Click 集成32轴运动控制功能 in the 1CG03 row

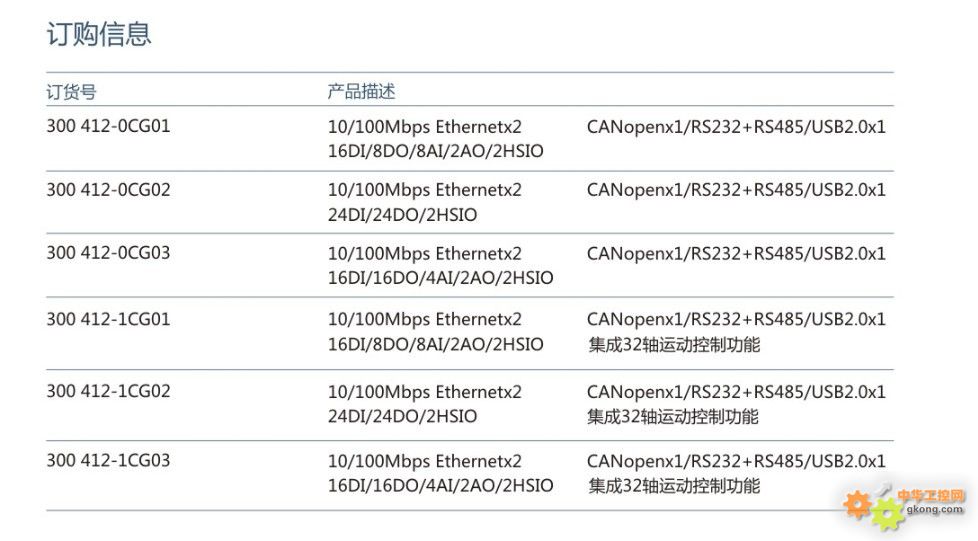click(x=674, y=485)
